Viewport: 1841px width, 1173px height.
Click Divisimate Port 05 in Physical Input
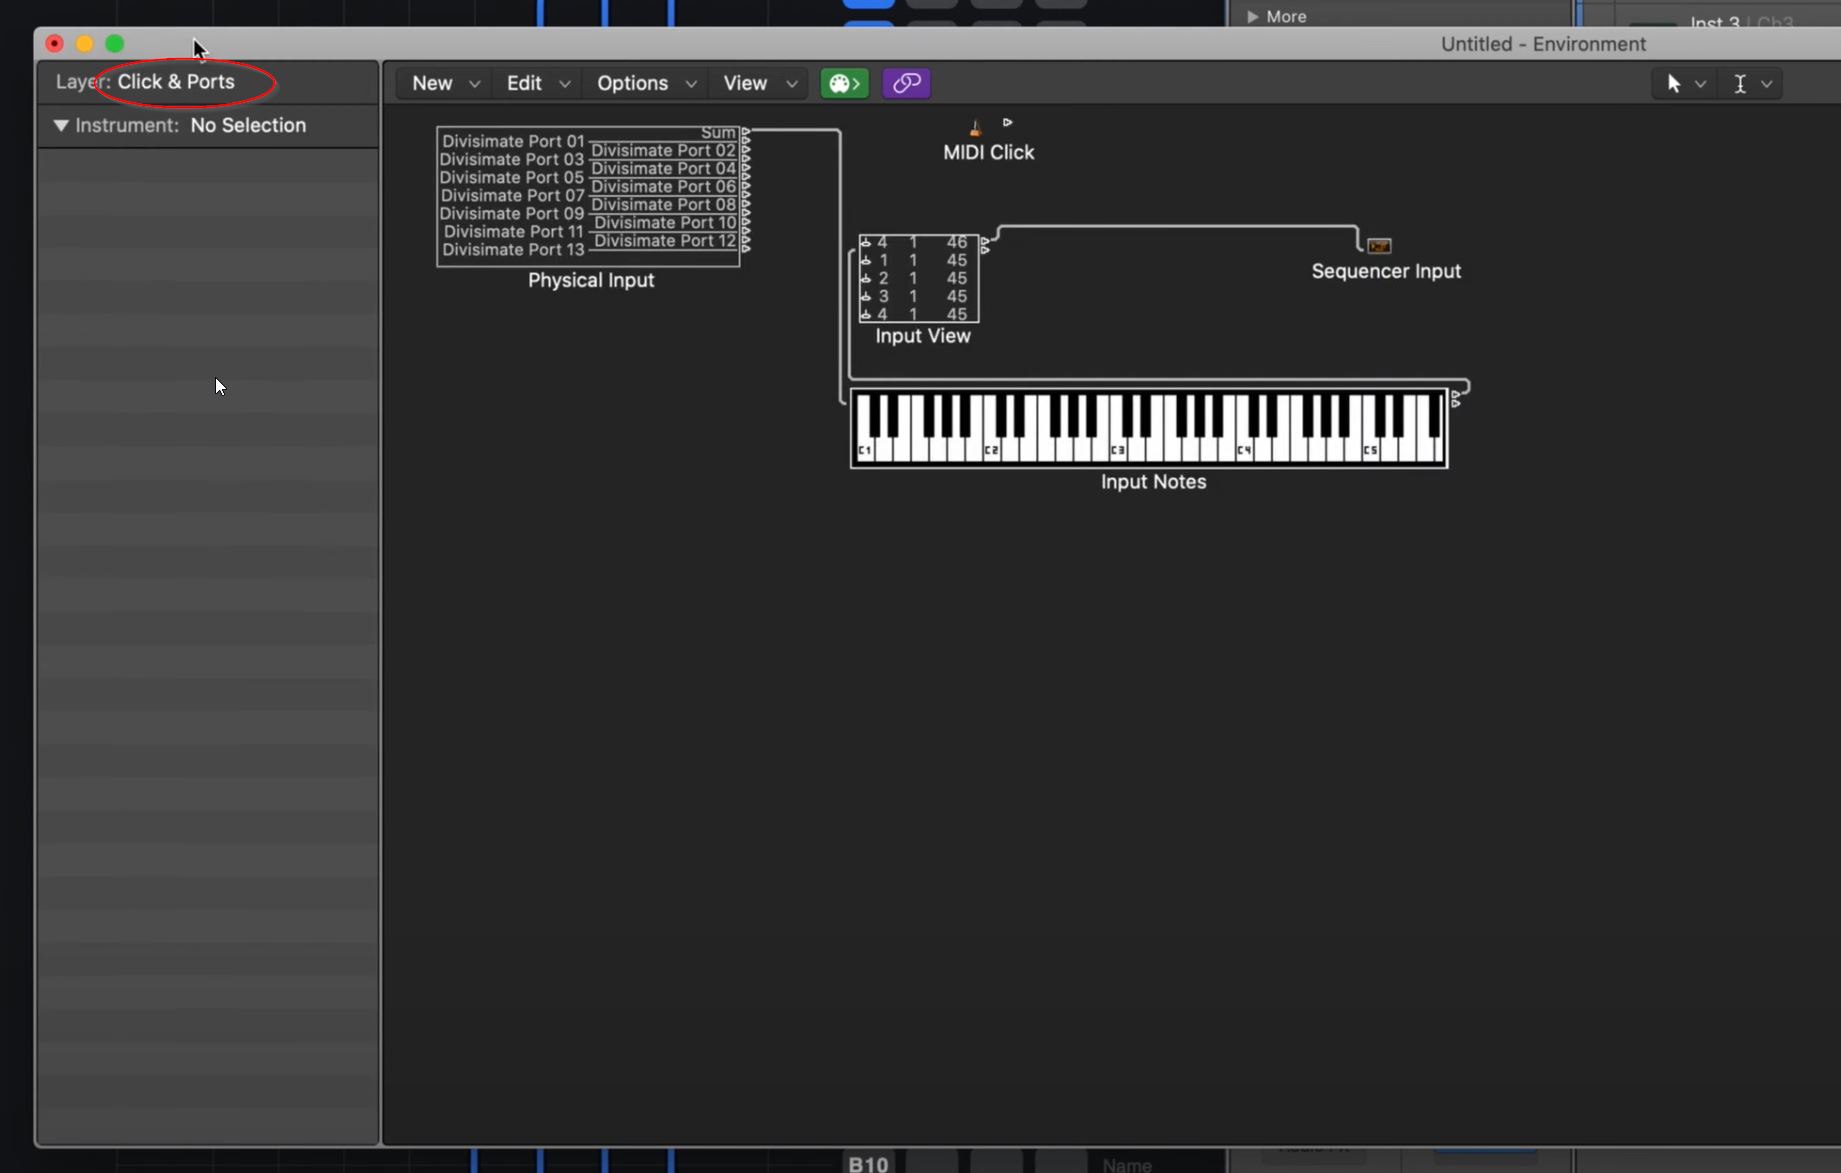click(512, 177)
